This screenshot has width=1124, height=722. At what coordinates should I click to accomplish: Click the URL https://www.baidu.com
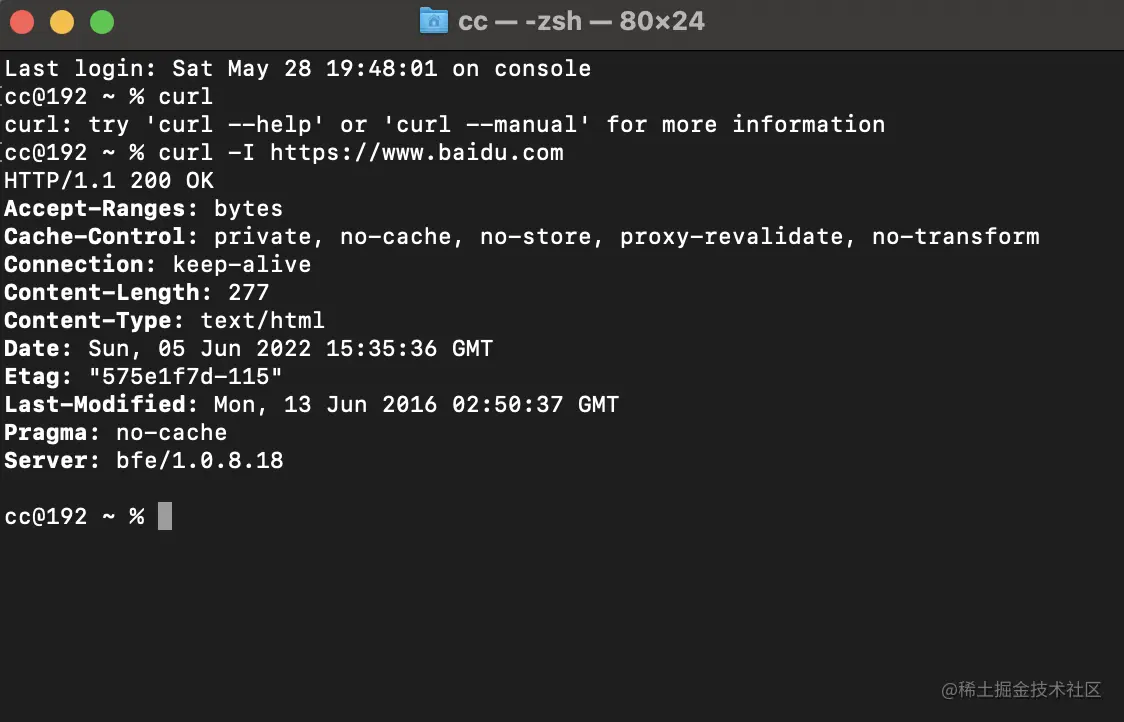pyautogui.click(x=420, y=152)
